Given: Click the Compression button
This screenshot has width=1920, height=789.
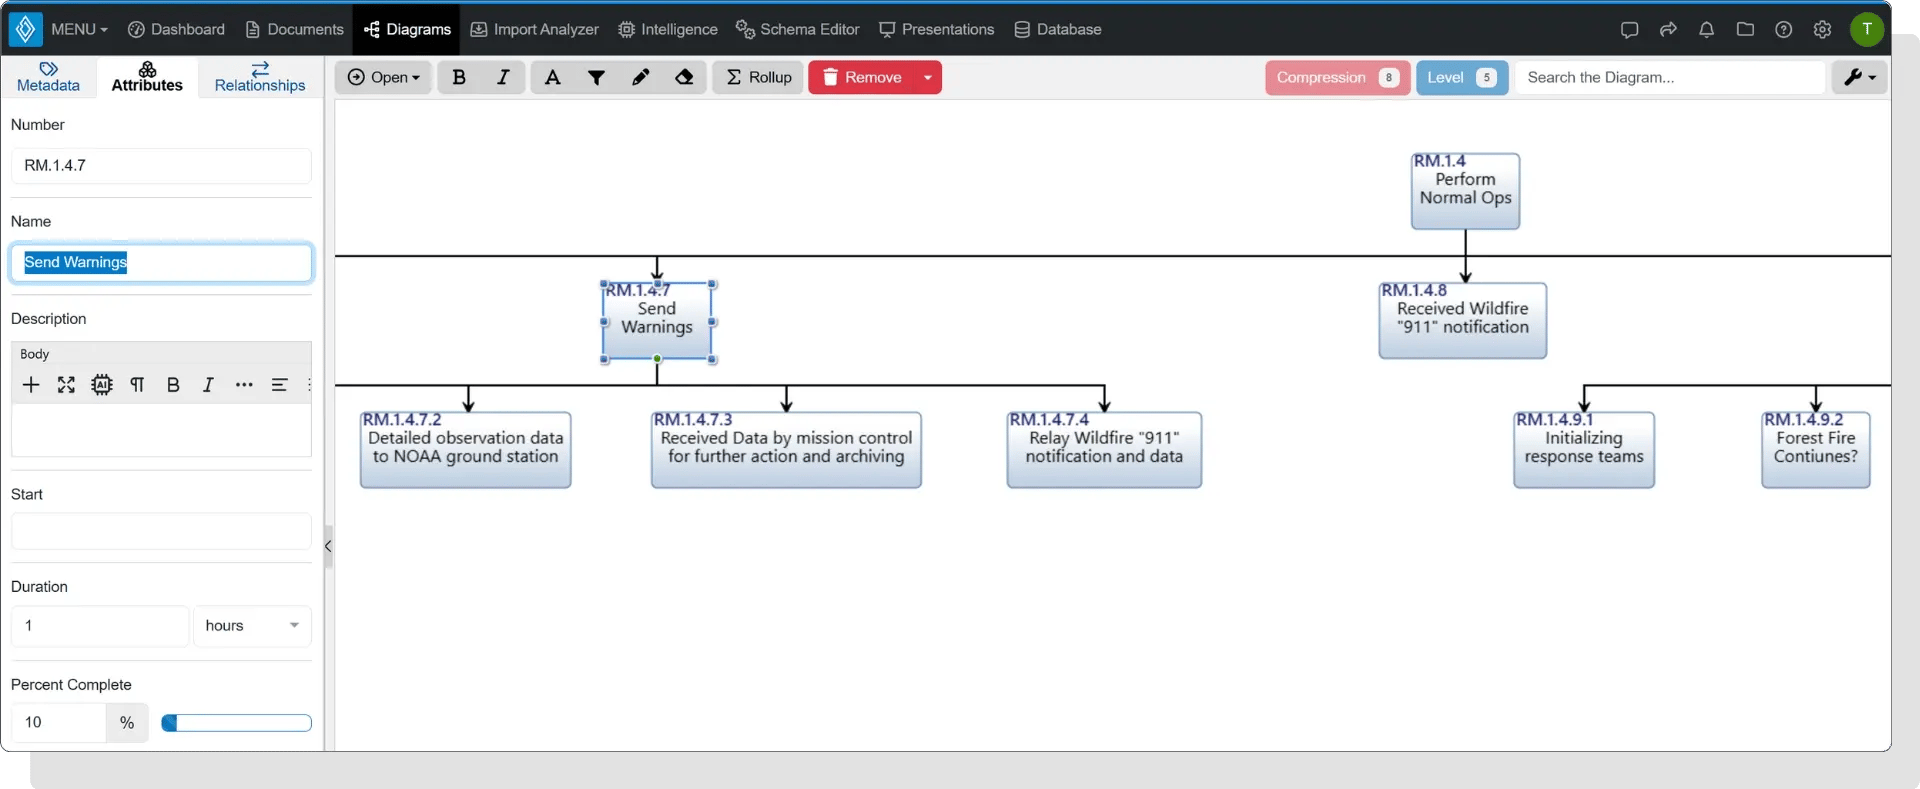Looking at the screenshot, I should [1337, 77].
